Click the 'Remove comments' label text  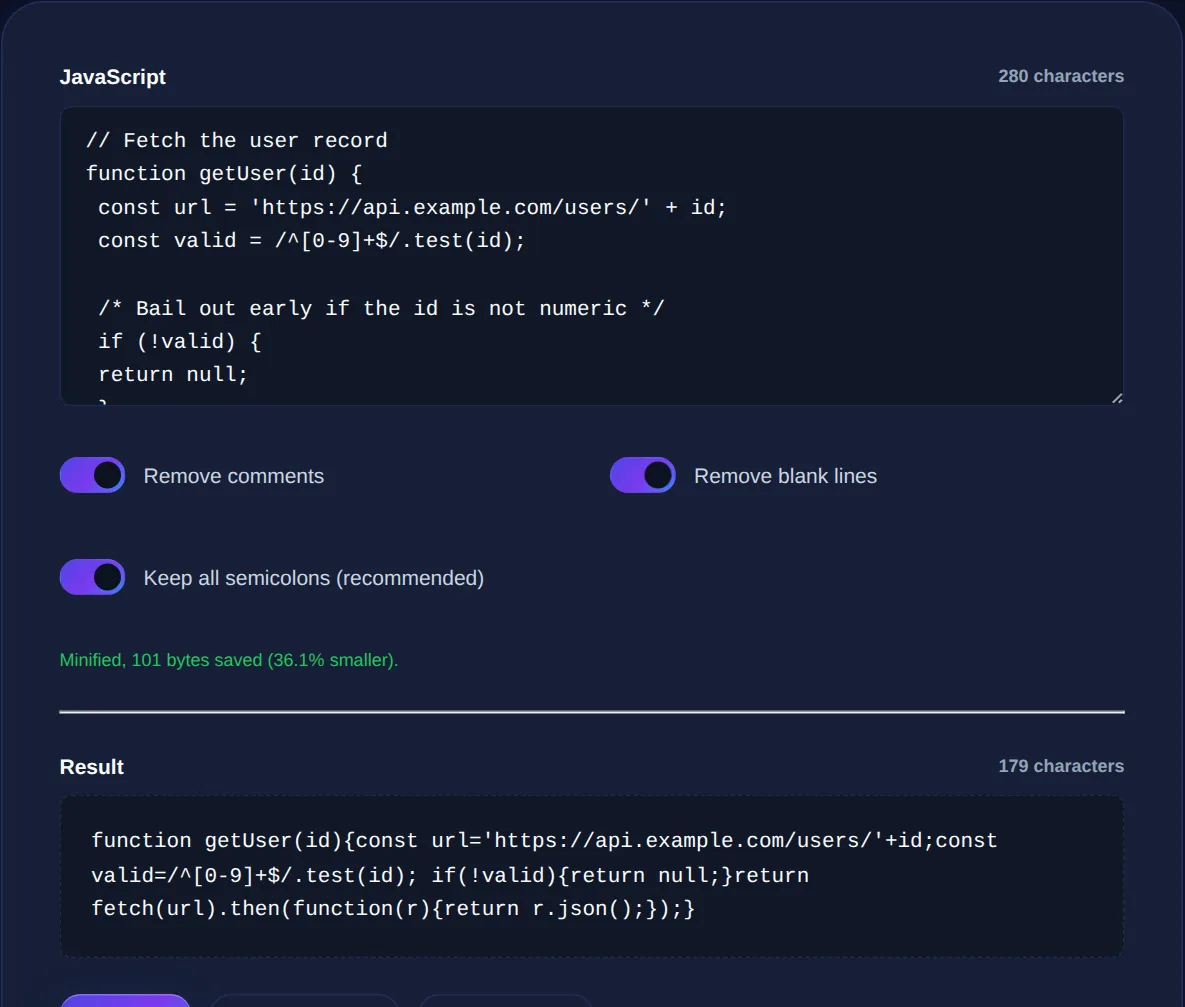click(x=234, y=476)
